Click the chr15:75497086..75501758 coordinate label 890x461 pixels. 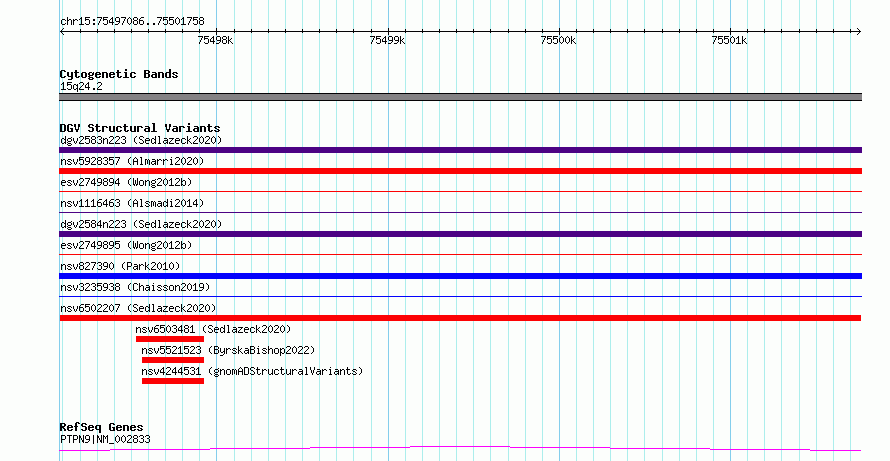[132, 22]
